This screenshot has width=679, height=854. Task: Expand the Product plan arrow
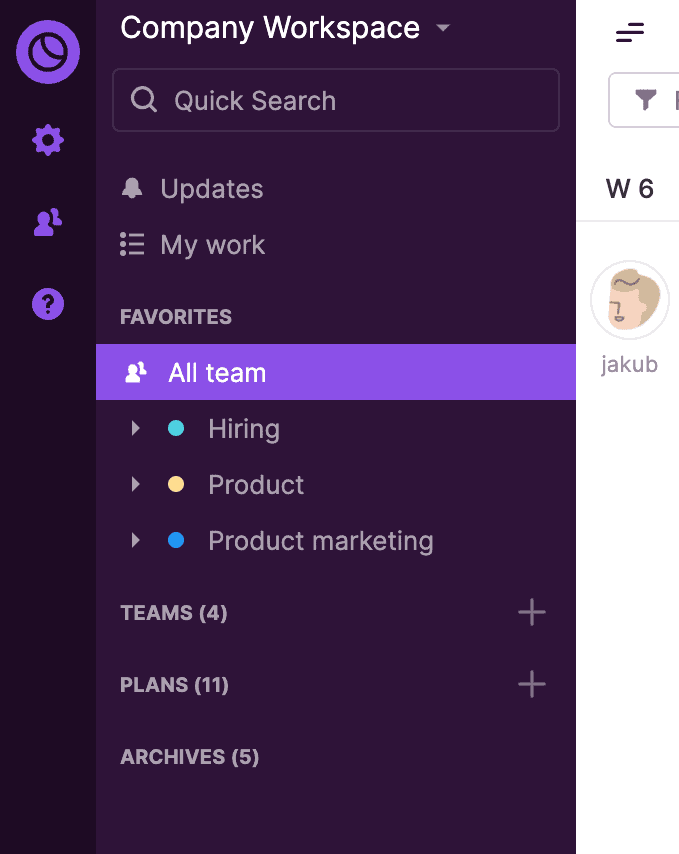coord(136,485)
